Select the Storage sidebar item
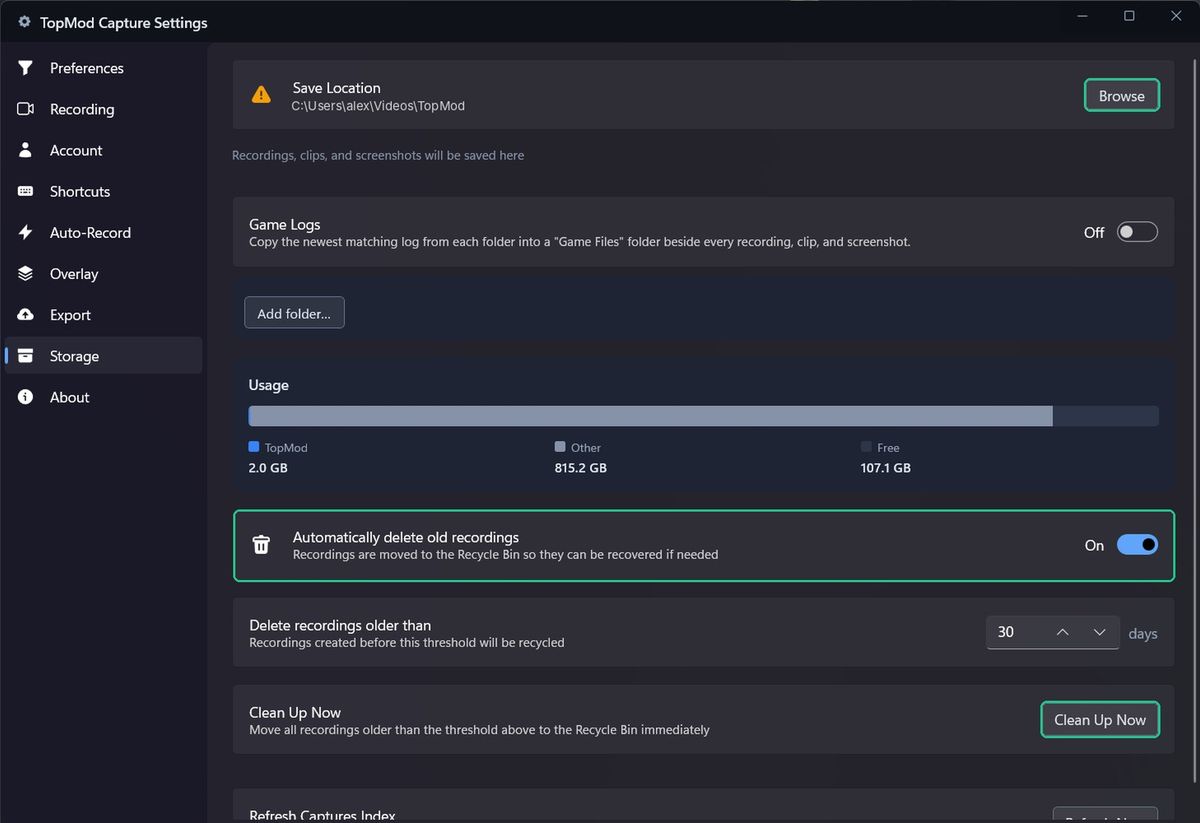This screenshot has height=823, width=1200. tap(103, 355)
